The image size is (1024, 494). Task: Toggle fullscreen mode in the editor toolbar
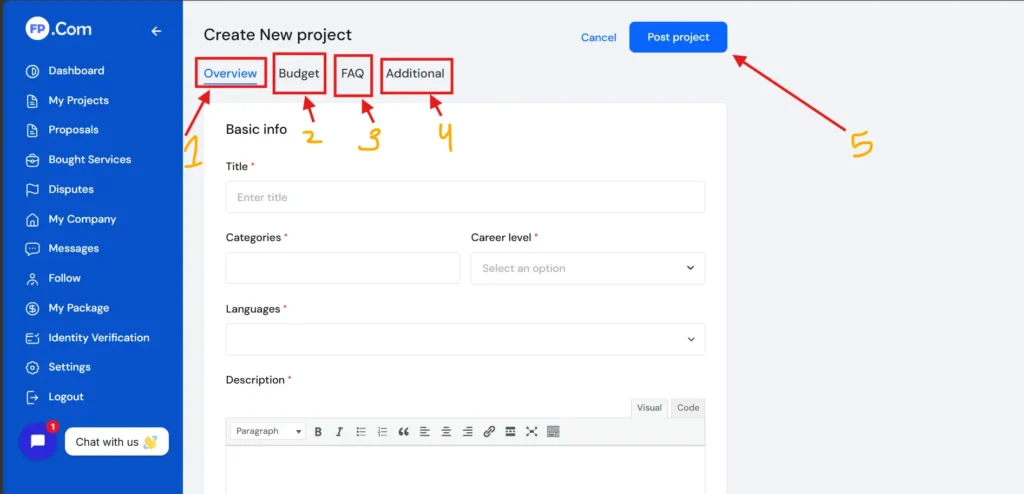531,432
